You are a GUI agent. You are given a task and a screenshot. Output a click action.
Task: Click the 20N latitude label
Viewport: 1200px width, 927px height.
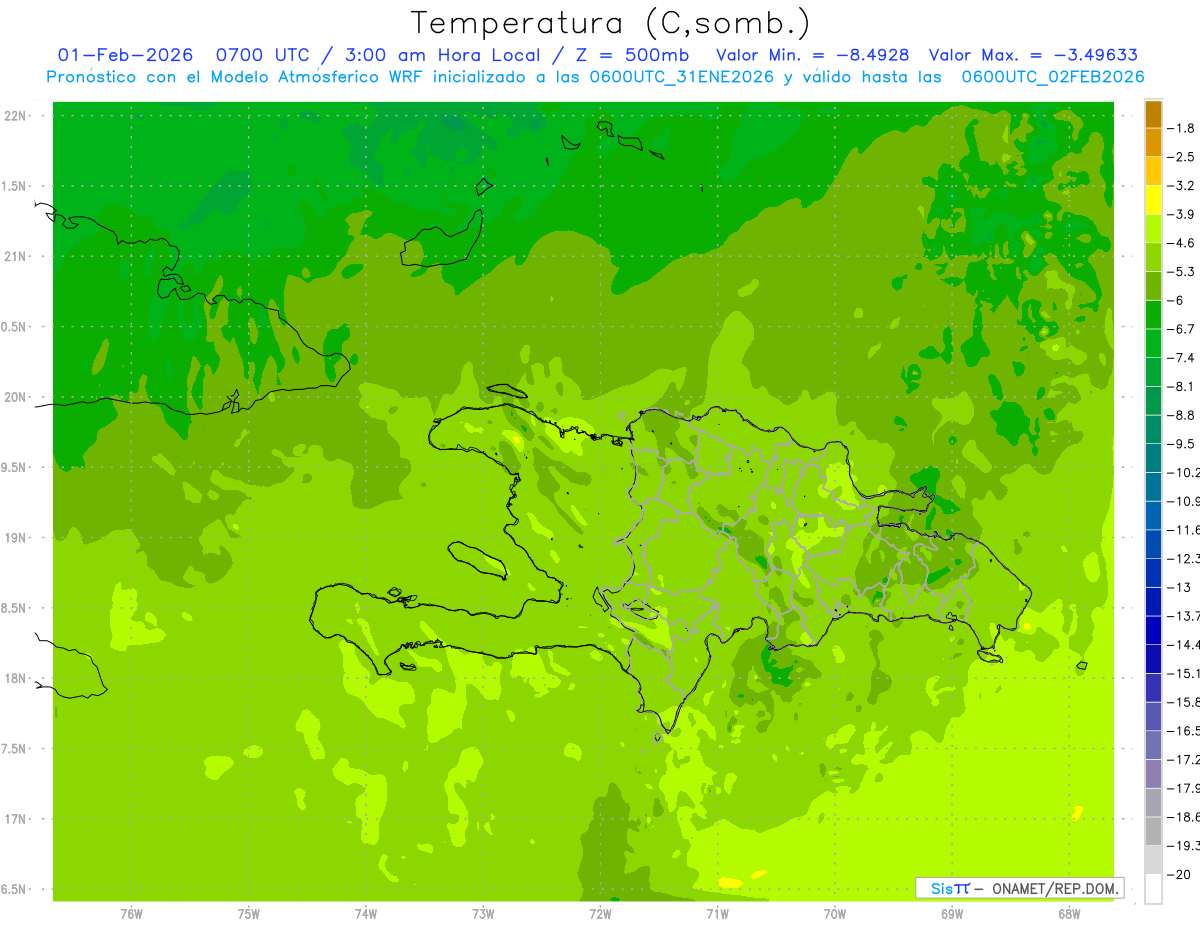(15, 397)
